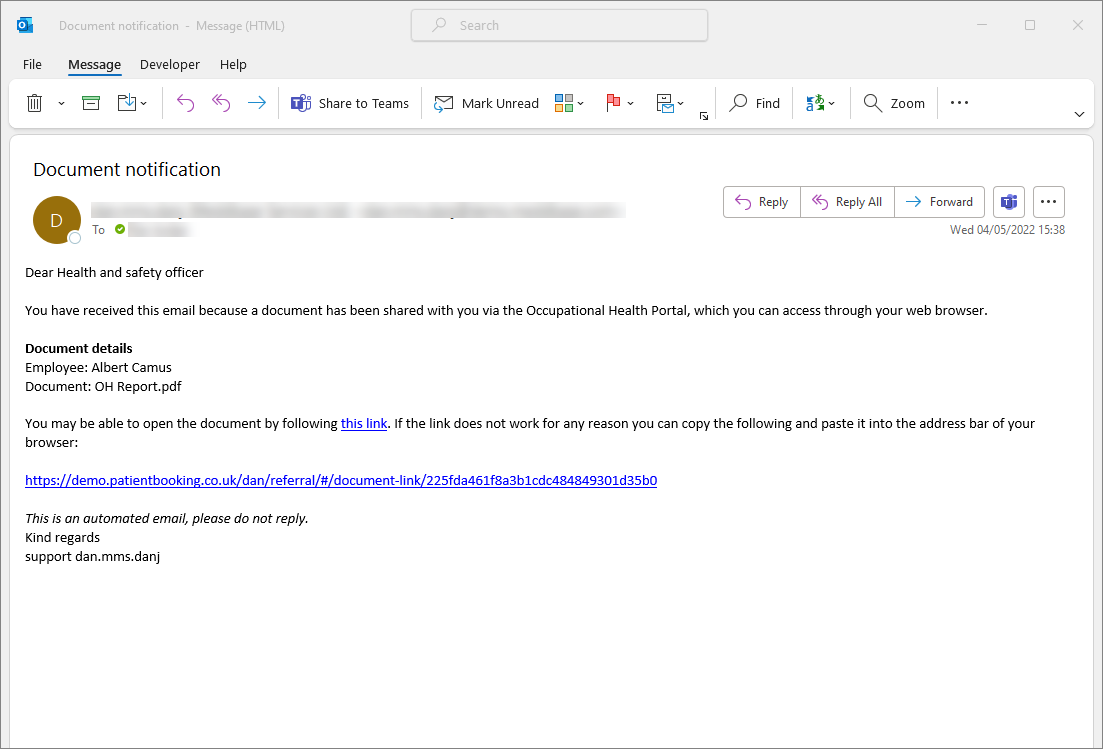Follow the 'this link' hyperlink
Screen dimensions: 1103x749
pyautogui.click(x=363, y=423)
